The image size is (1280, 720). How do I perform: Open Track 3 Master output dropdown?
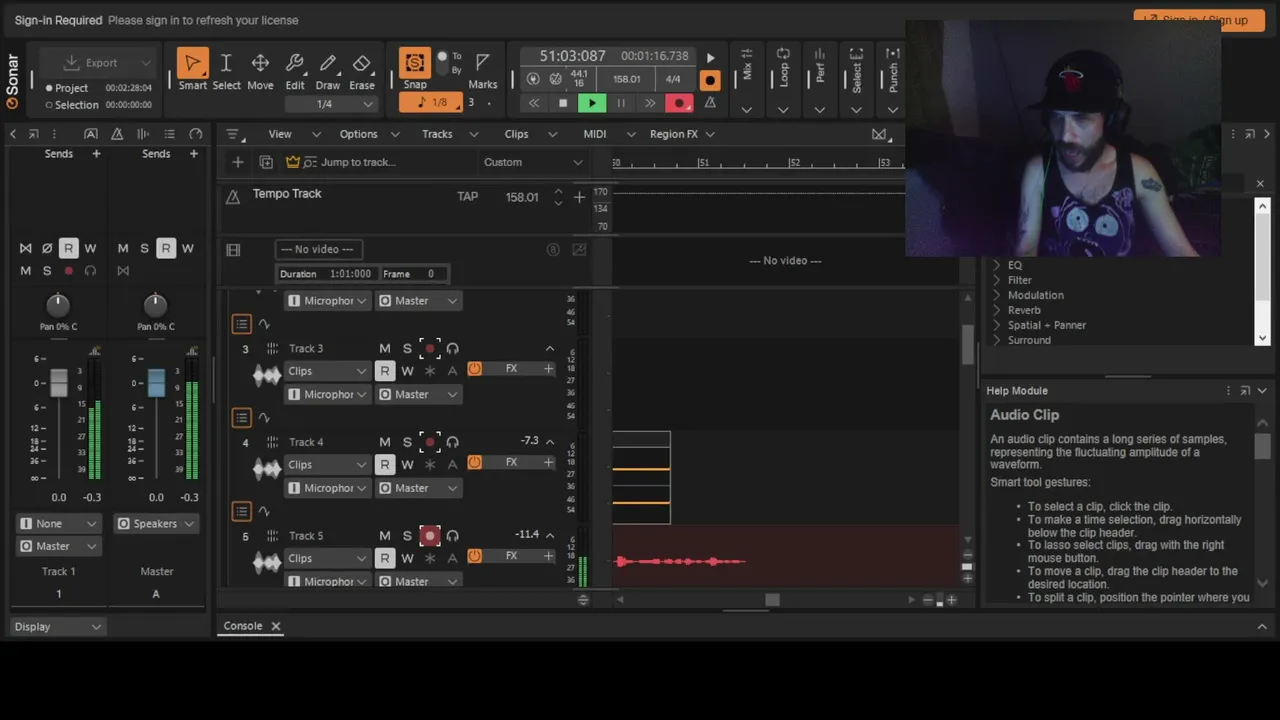[418, 394]
